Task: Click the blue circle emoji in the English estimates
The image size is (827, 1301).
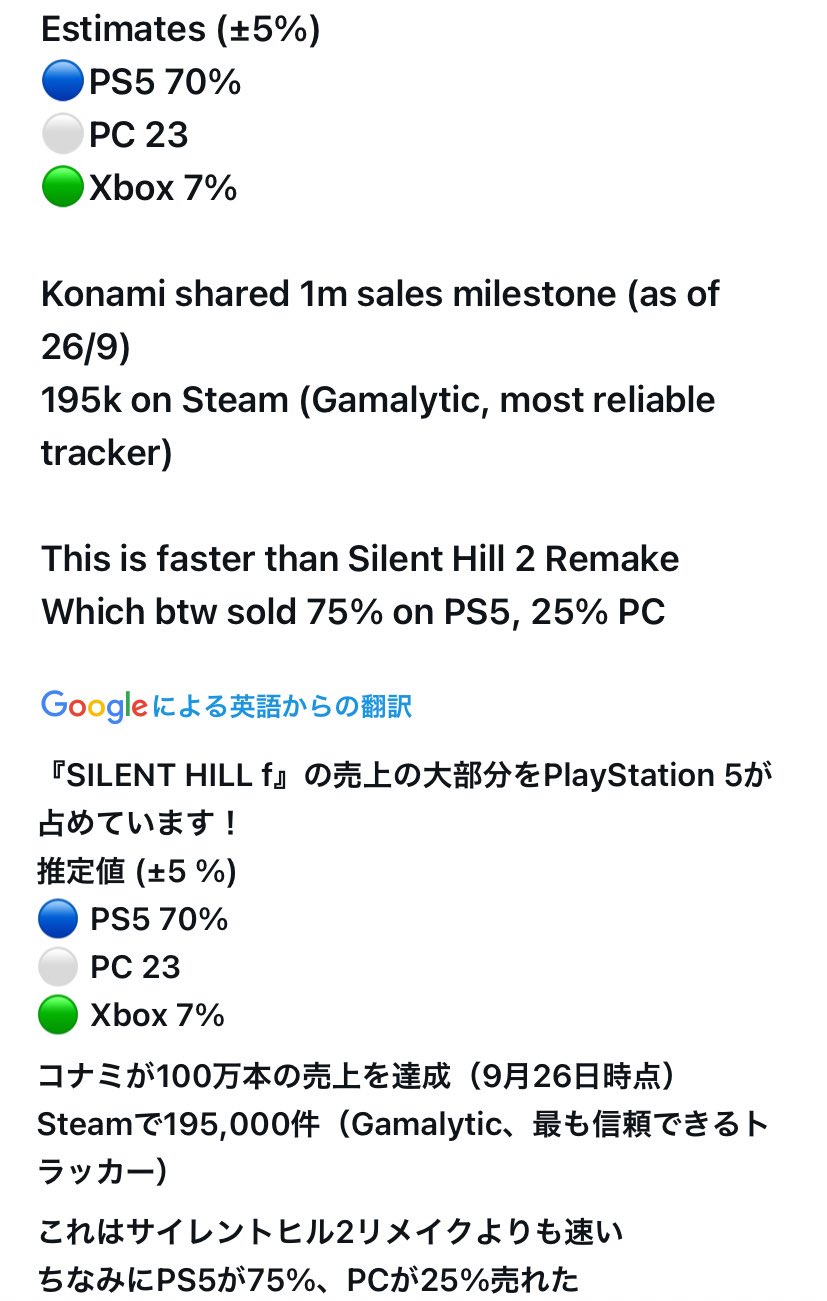Action: click(x=63, y=83)
